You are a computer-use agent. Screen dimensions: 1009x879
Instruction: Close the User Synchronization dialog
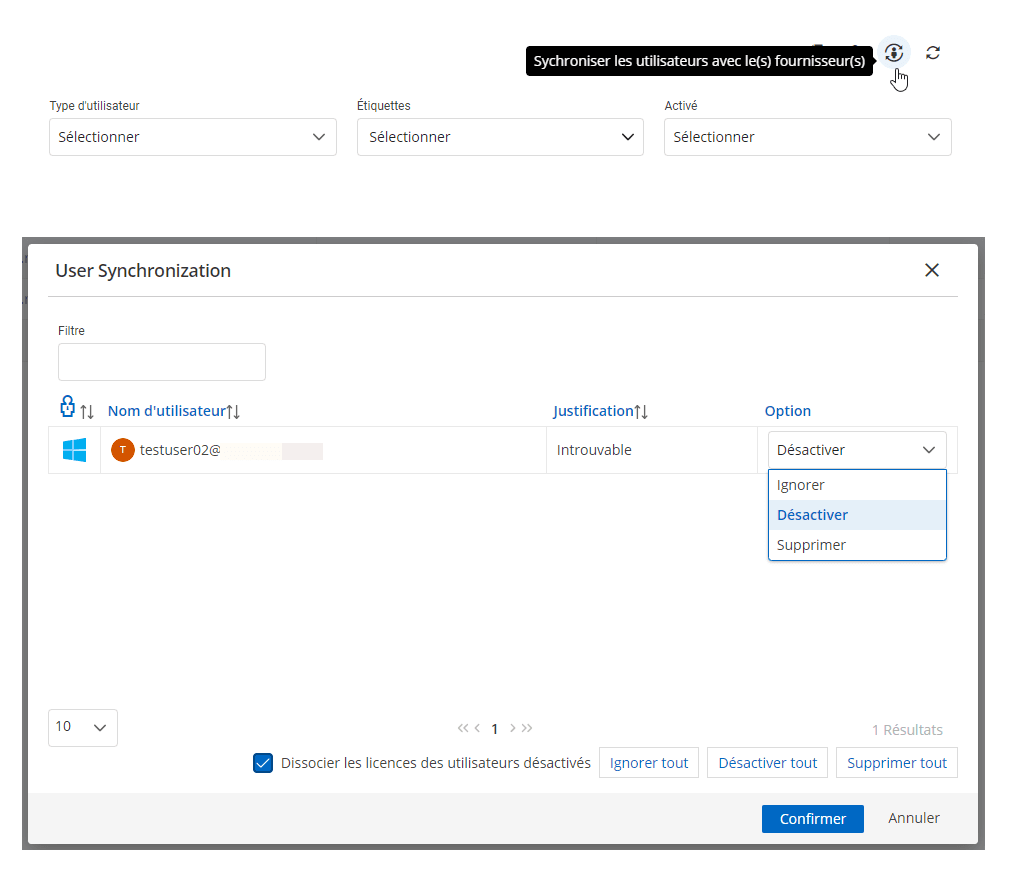[x=932, y=270]
